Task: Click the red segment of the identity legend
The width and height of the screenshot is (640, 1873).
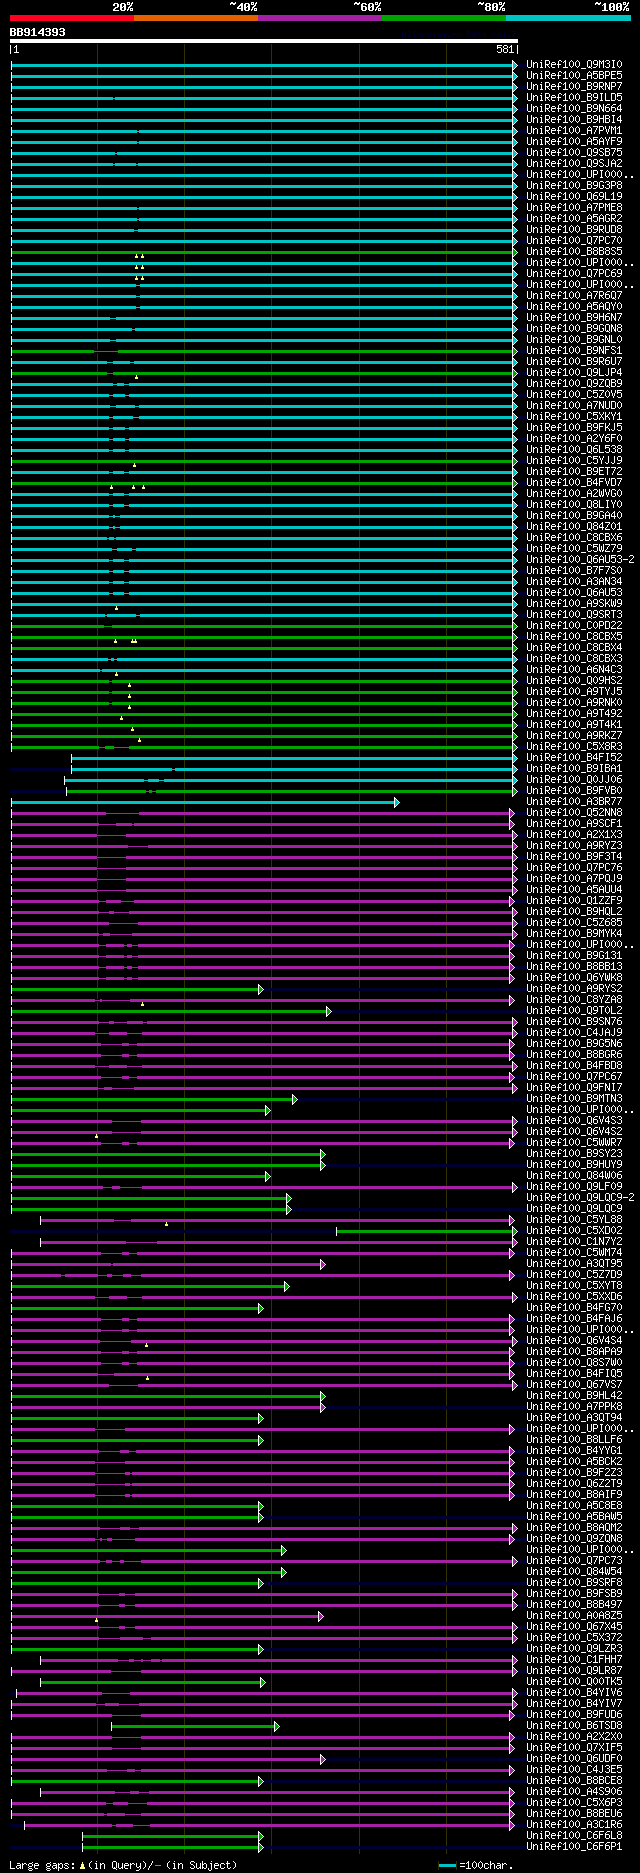Action: pyautogui.click(x=72, y=18)
